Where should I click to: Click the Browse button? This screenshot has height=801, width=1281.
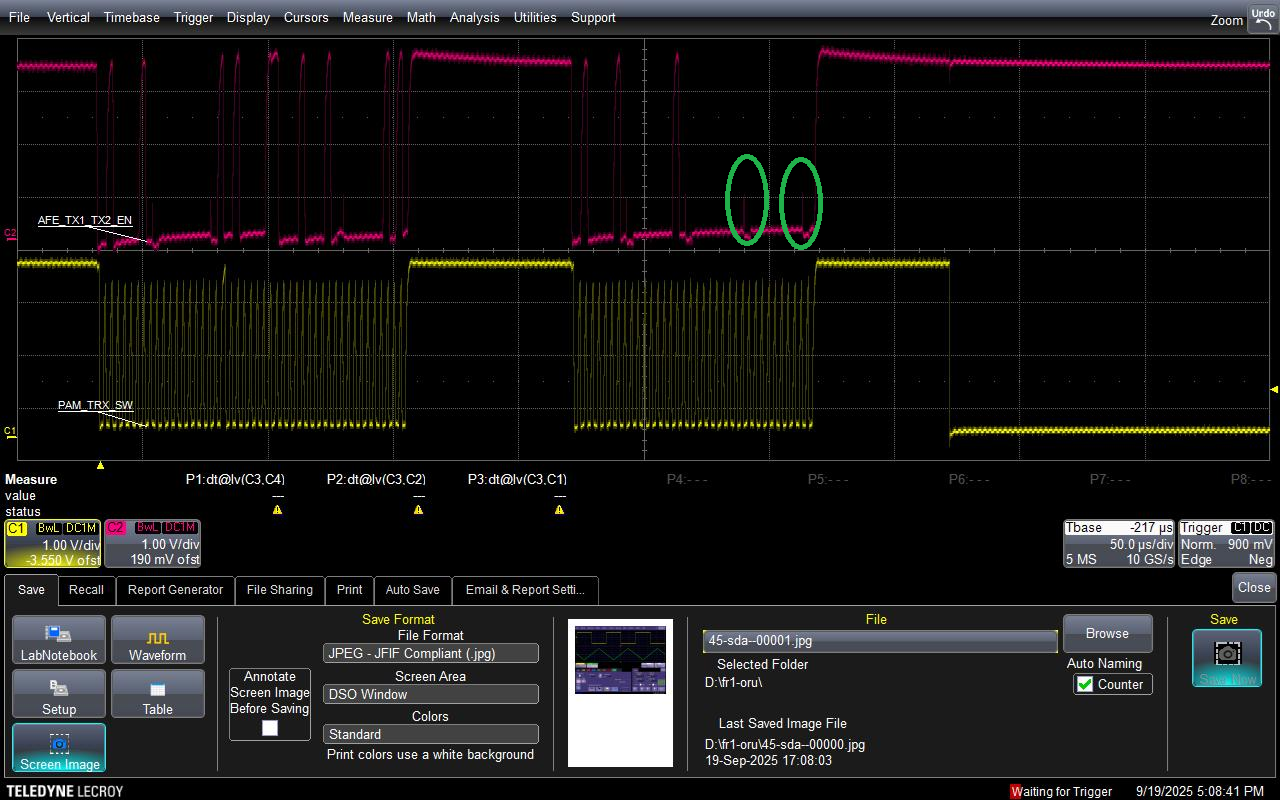1107,634
